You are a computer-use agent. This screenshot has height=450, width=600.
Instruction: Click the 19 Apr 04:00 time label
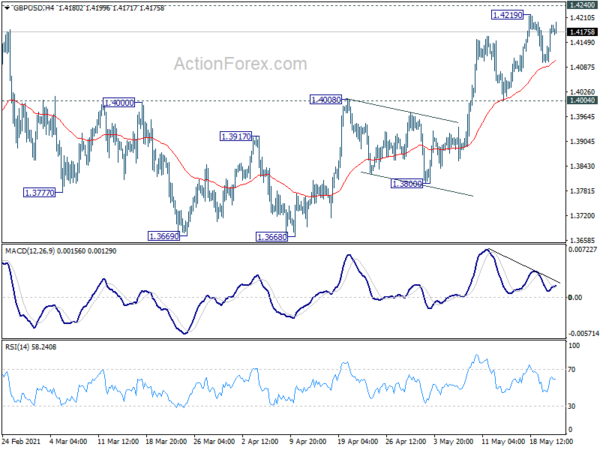358,441
